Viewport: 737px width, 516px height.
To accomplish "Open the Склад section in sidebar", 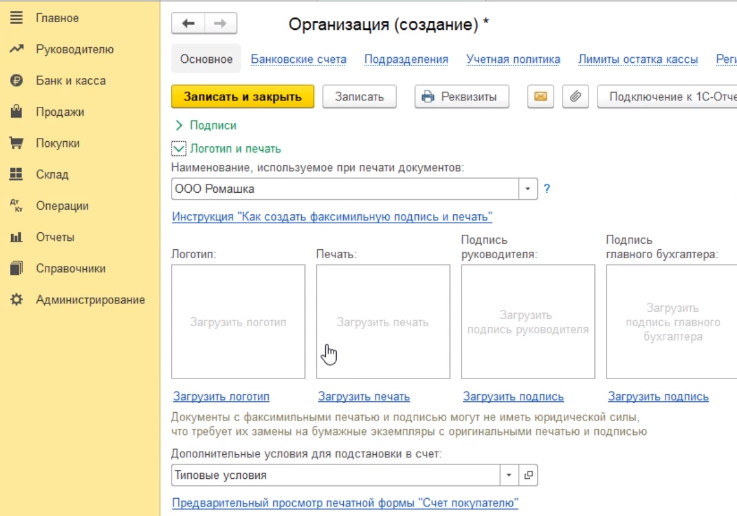I will [x=52, y=174].
